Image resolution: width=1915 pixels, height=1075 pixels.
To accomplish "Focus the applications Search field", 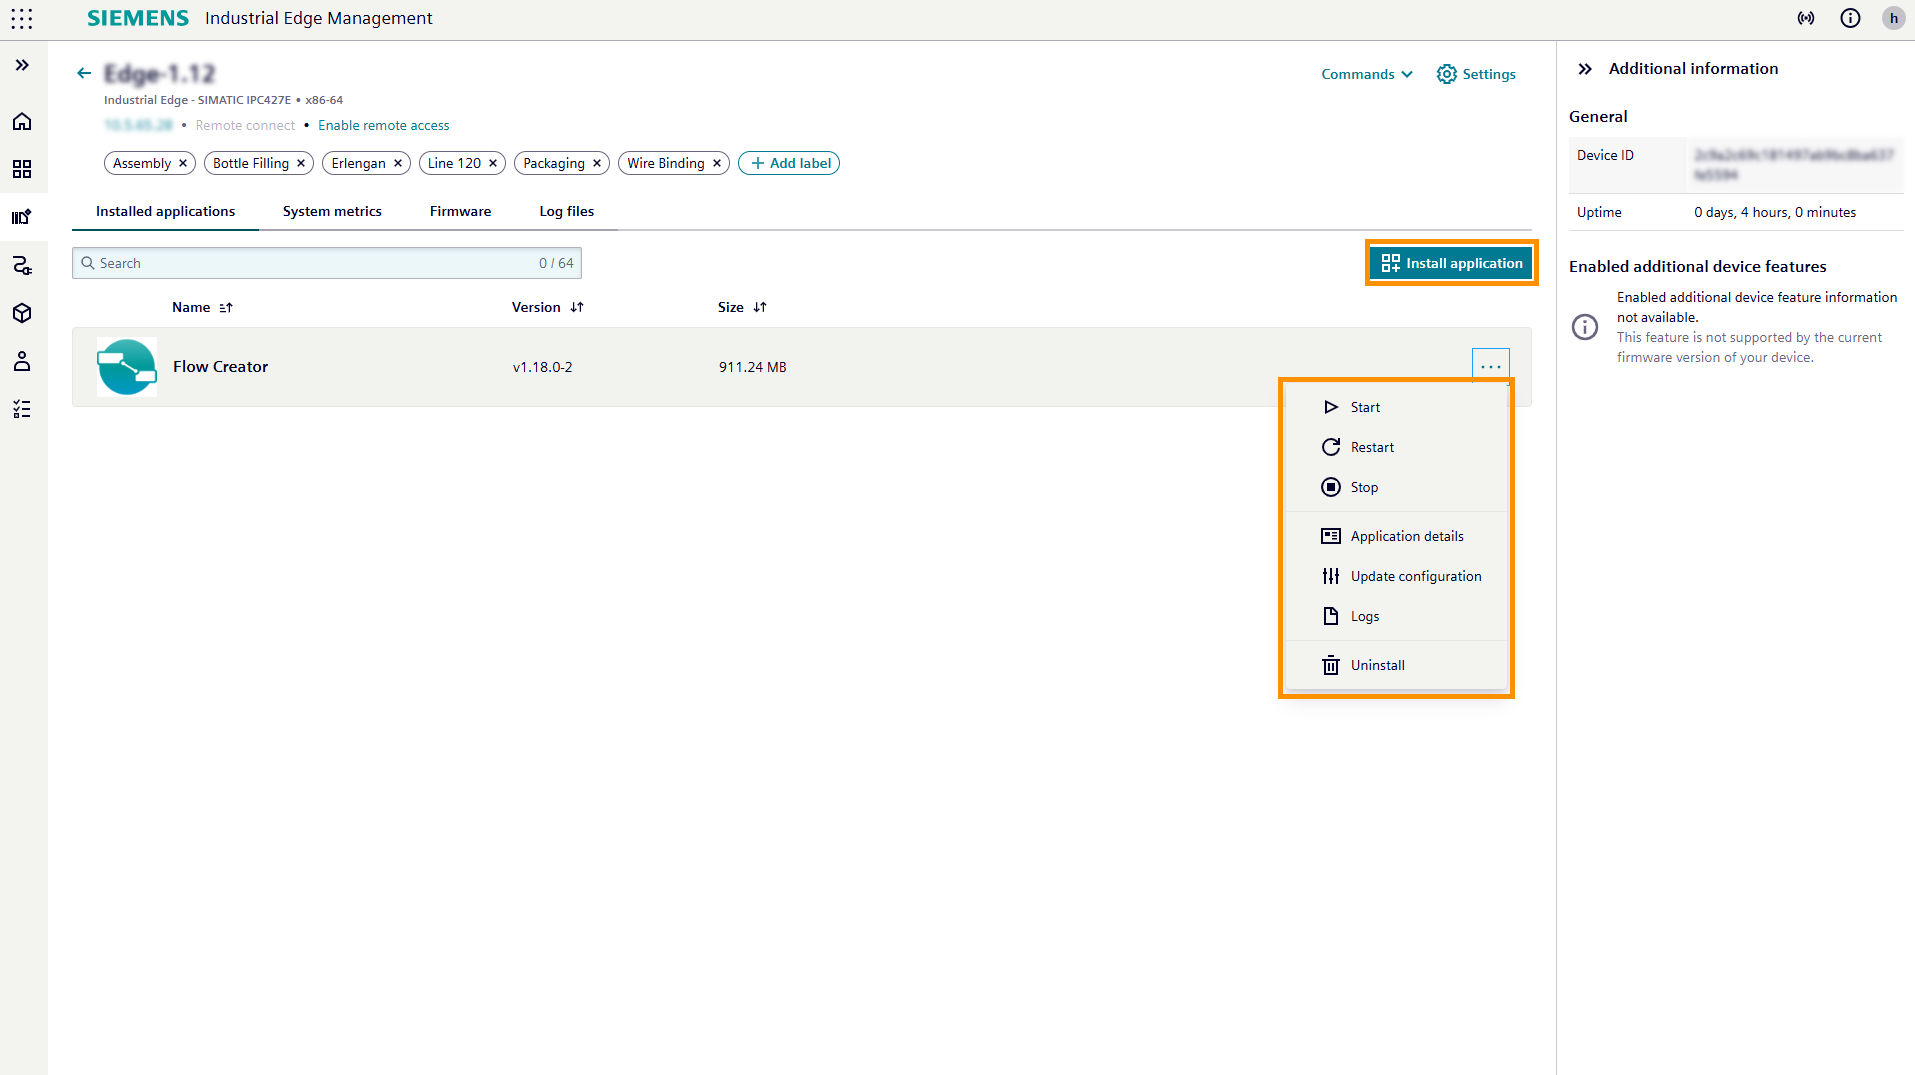I will click(327, 263).
